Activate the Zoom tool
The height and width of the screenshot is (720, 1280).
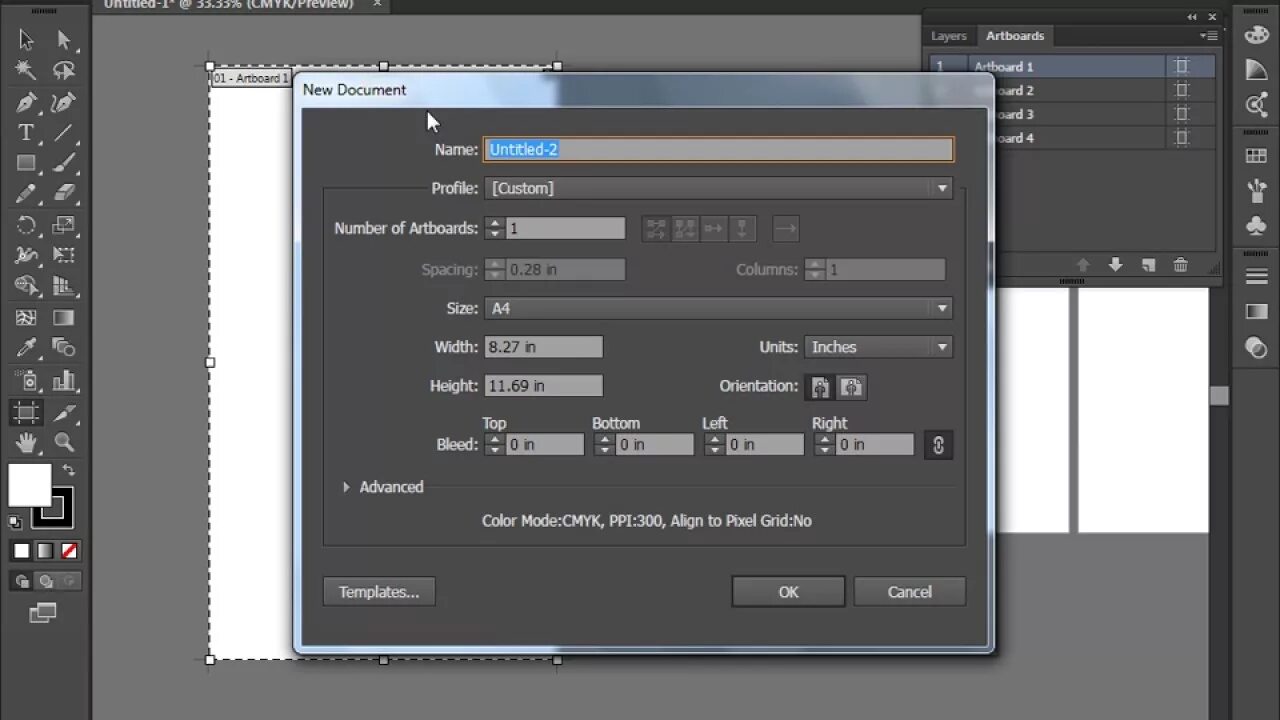coord(63,442)
